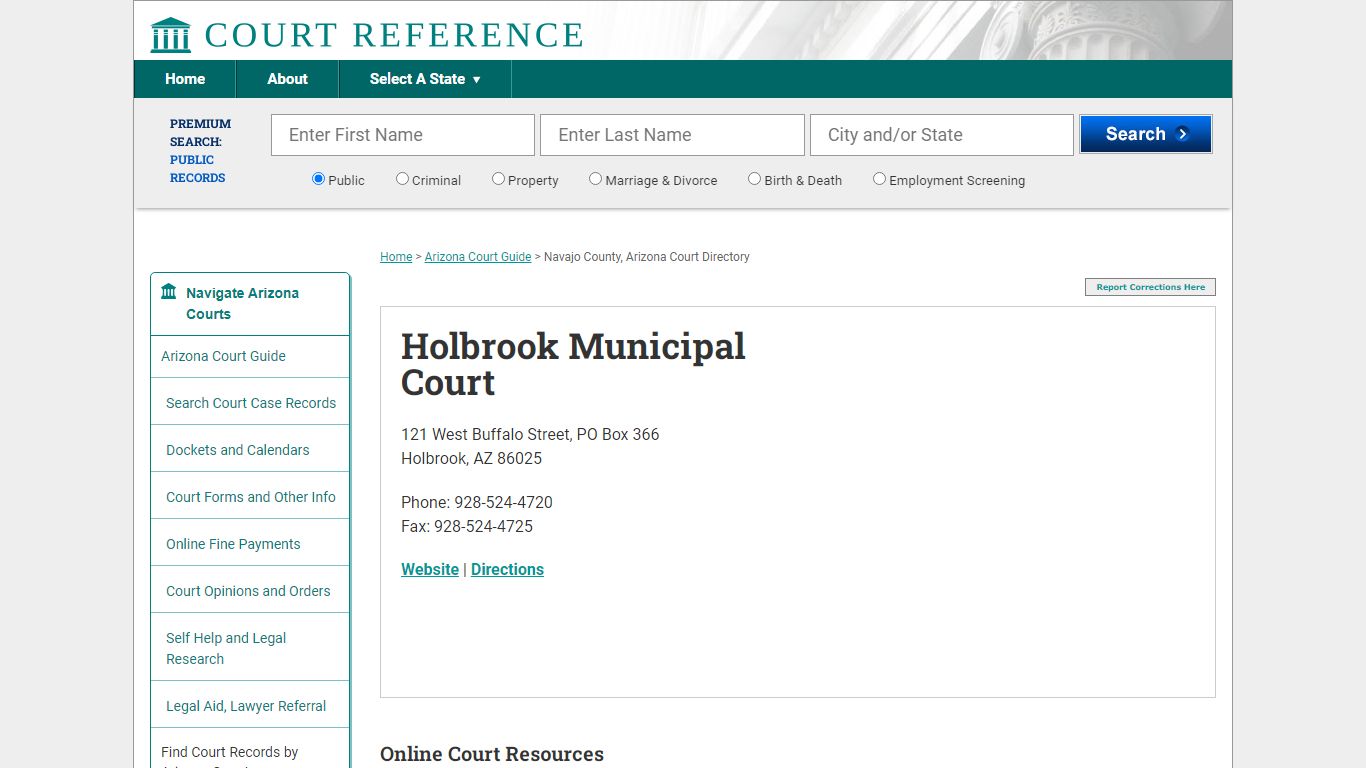
Task: Click the City and/or State field
Action: point(942,135)
